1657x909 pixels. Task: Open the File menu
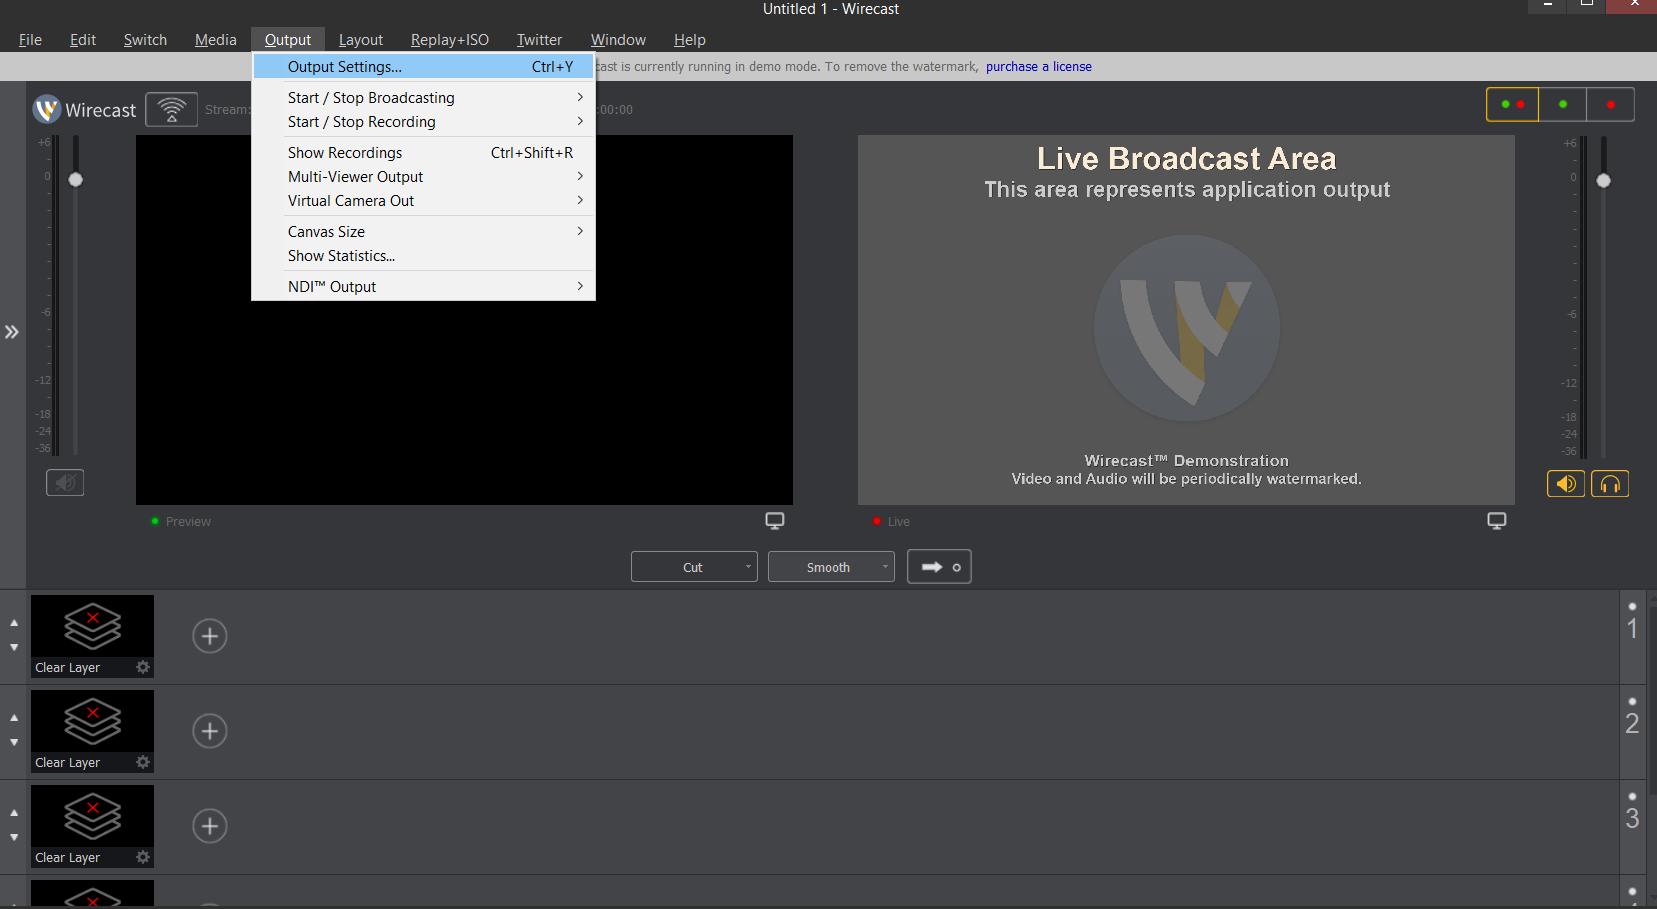tap(30, 40)
